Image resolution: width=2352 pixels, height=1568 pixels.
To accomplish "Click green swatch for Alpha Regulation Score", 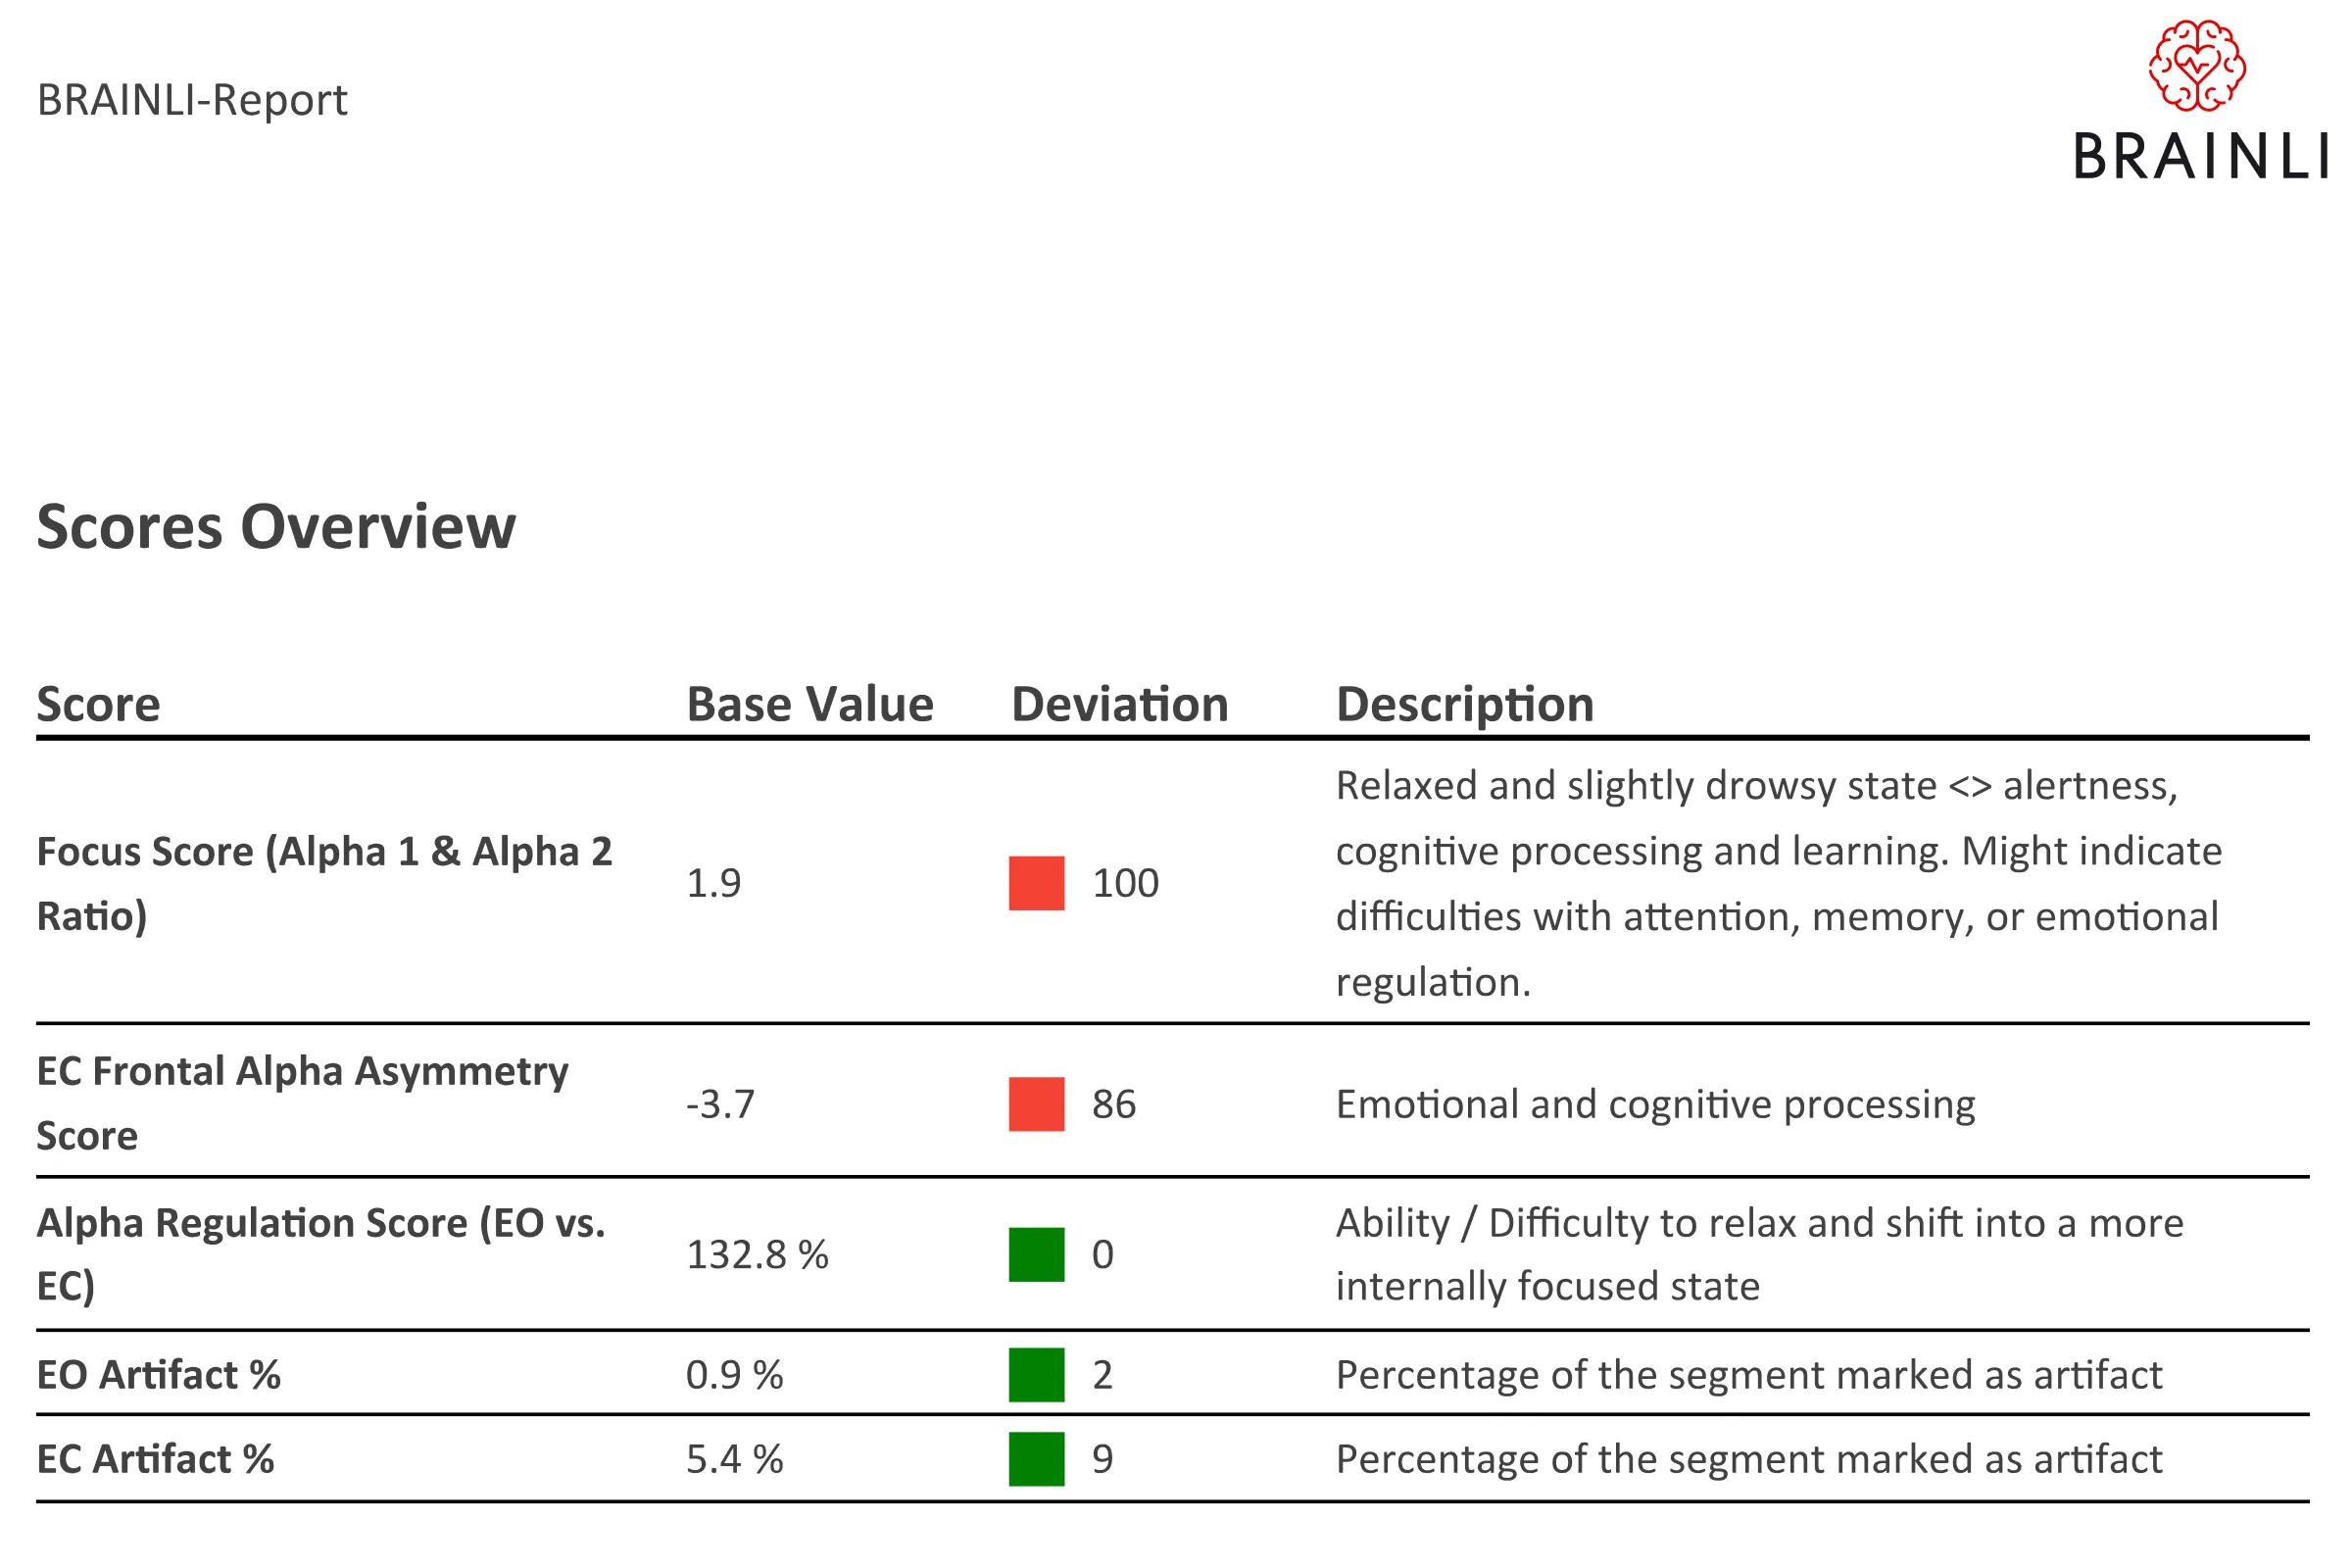I will pos(1036,1254).
